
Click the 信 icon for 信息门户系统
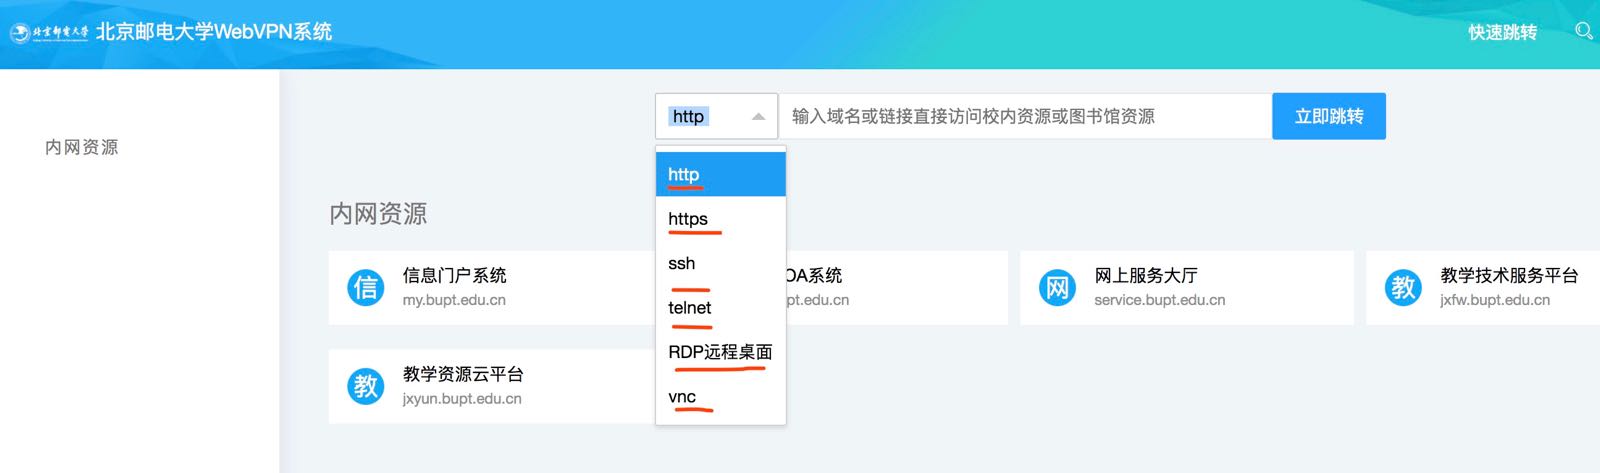coord(366,287)
